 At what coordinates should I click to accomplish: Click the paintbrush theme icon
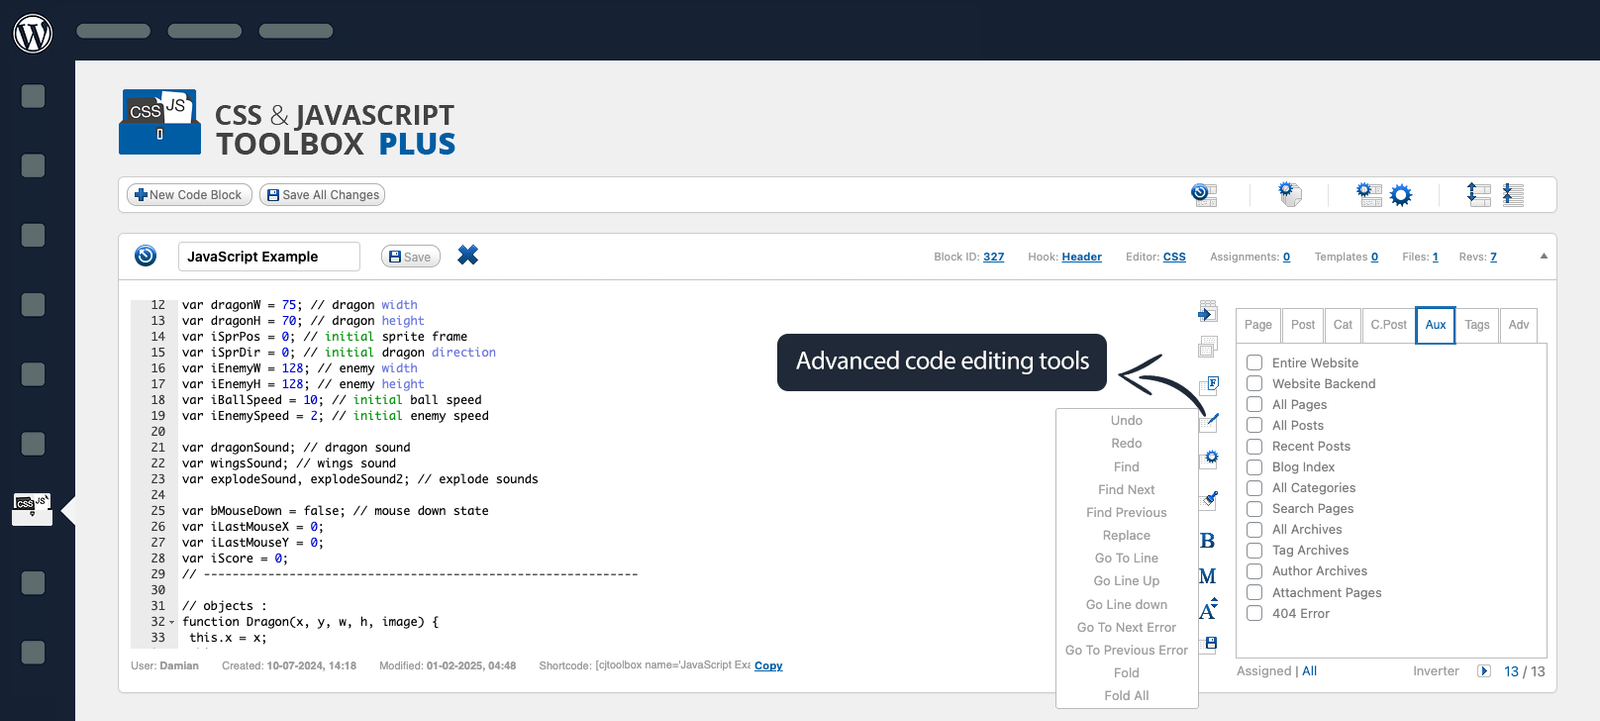1209,499
